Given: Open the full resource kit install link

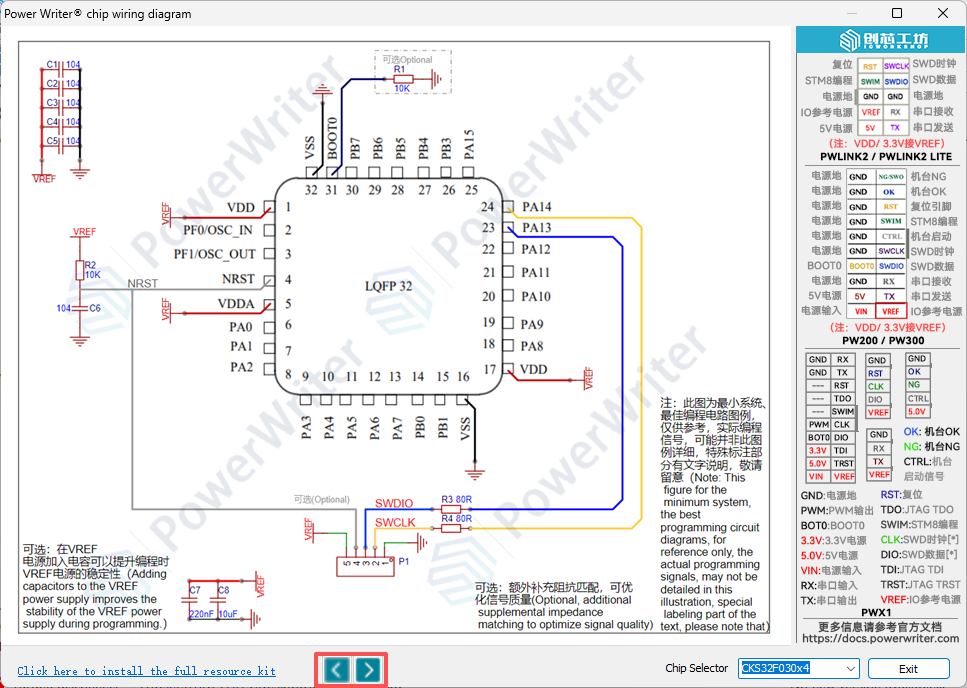Looking at the screenshot, I should (x=146, y=671).
